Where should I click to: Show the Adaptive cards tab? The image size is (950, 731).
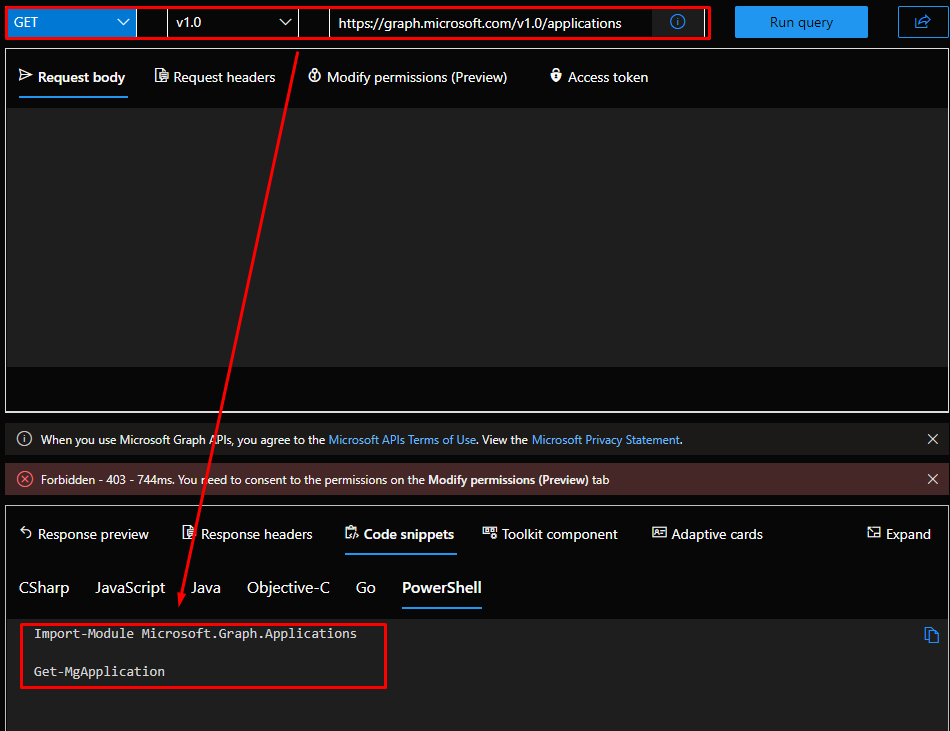click(707, 534)
